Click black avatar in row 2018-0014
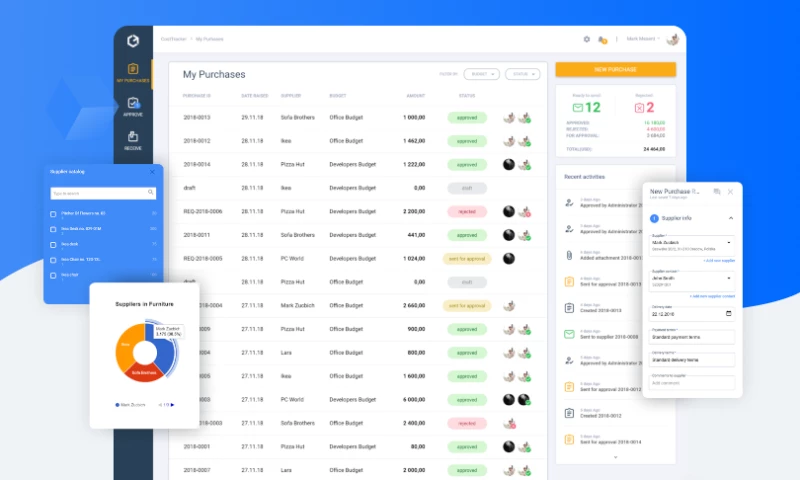Image resolution: width=800 pixels, height=480 pixels. [509, 164]
